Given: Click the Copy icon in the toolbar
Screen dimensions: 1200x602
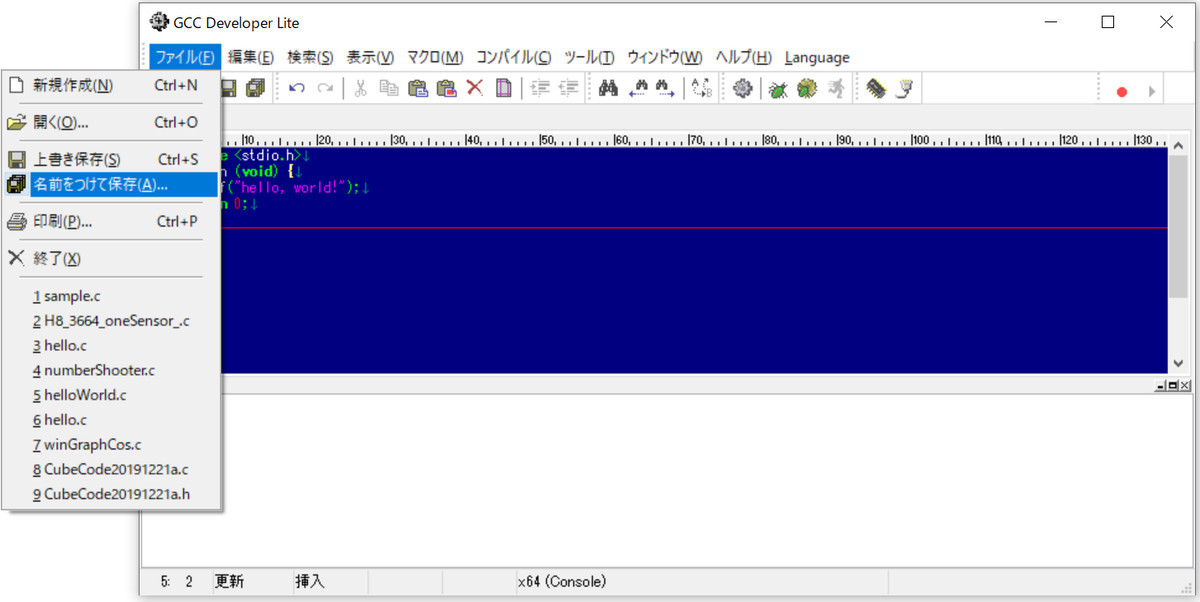Looking at the screenshot, I should point(389,89).
